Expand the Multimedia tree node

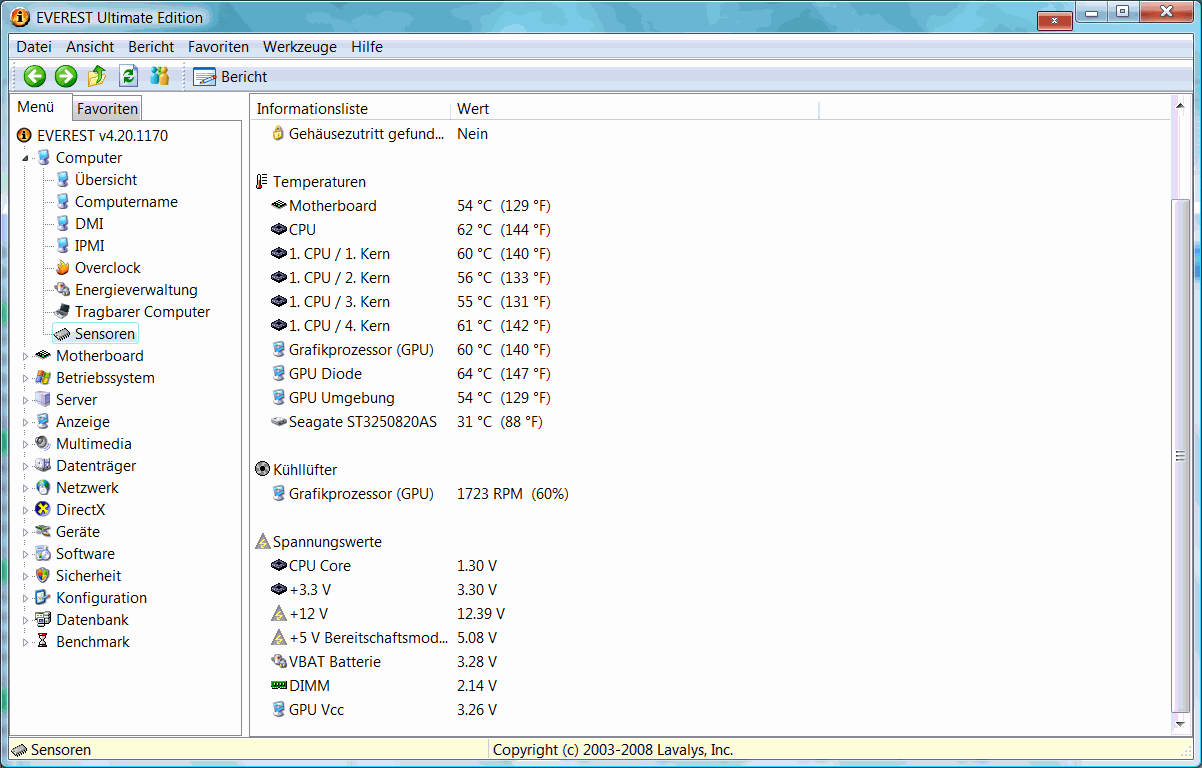tap(26, 444)
